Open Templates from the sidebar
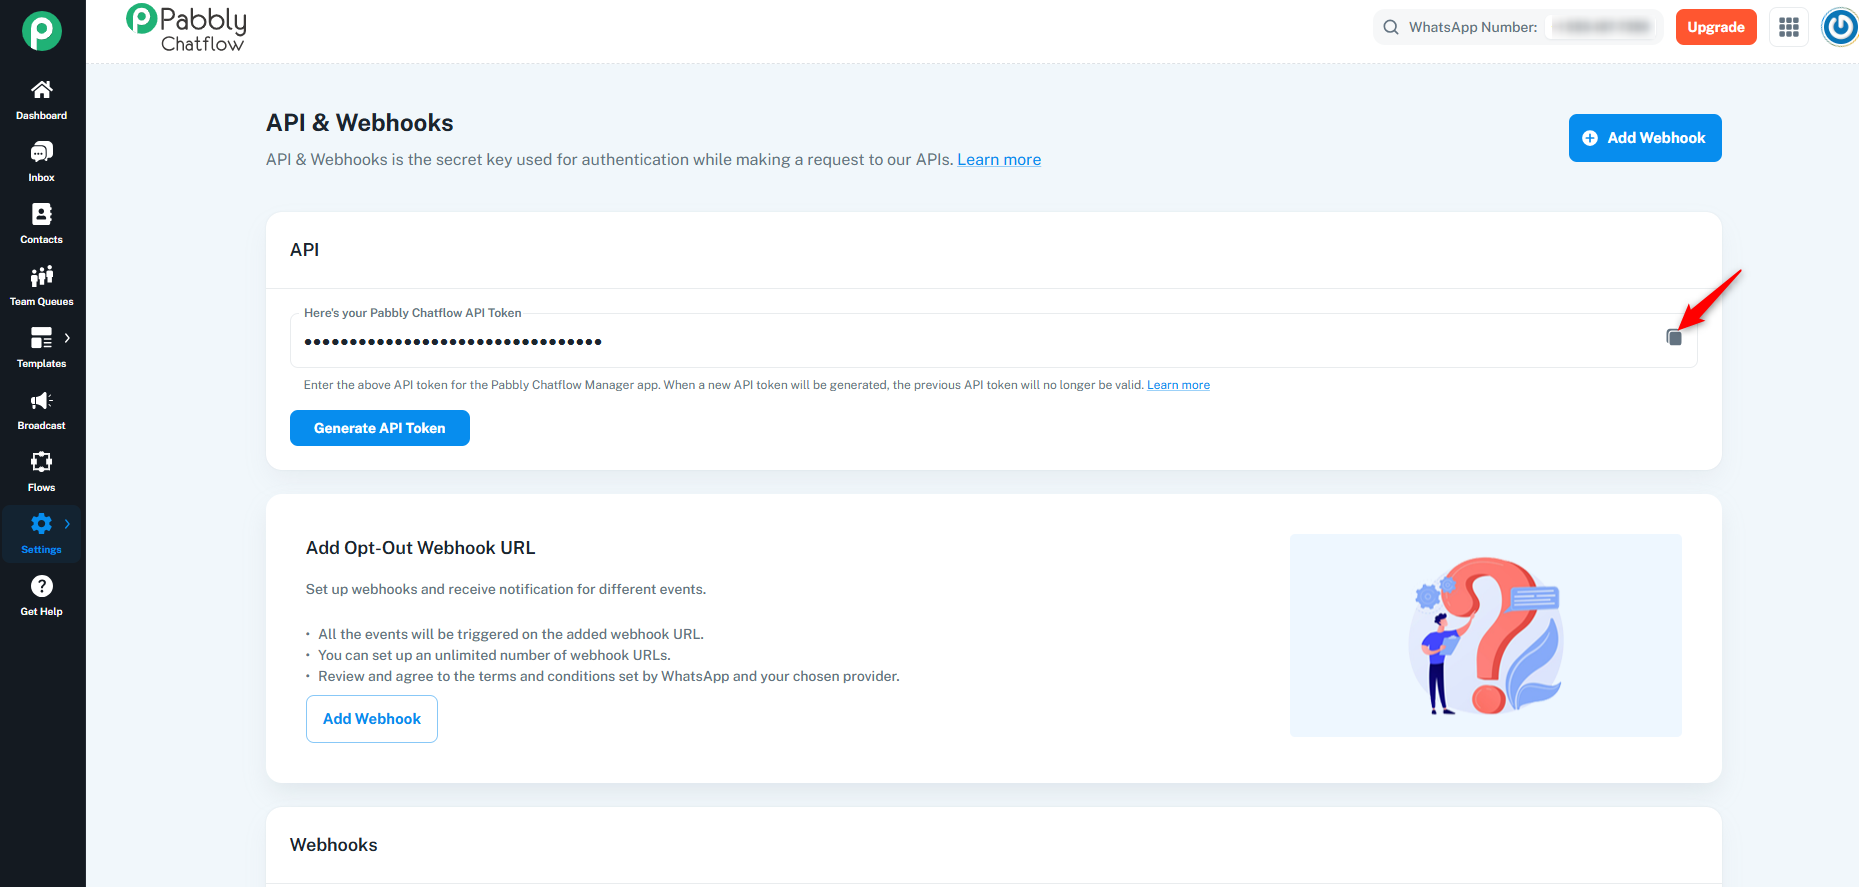 pyautogui.click(x=42, y=348)
